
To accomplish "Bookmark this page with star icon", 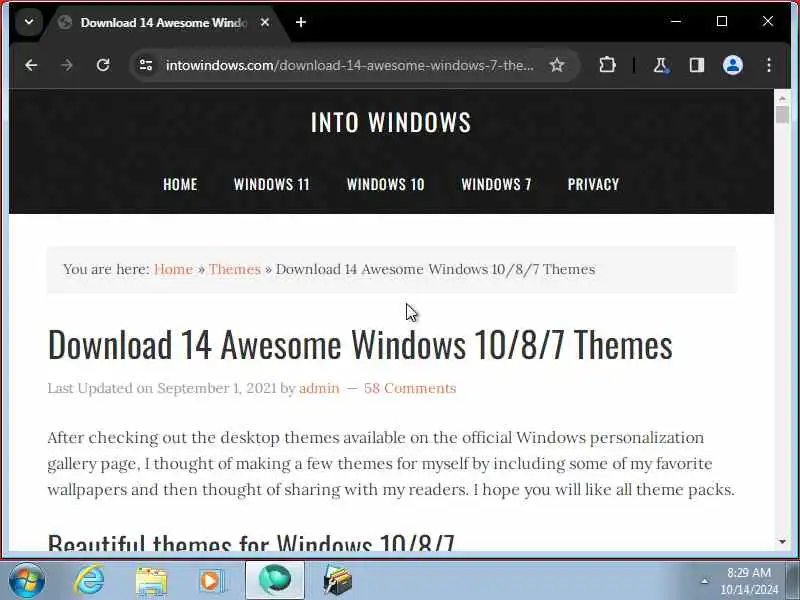I will (557, 65).
